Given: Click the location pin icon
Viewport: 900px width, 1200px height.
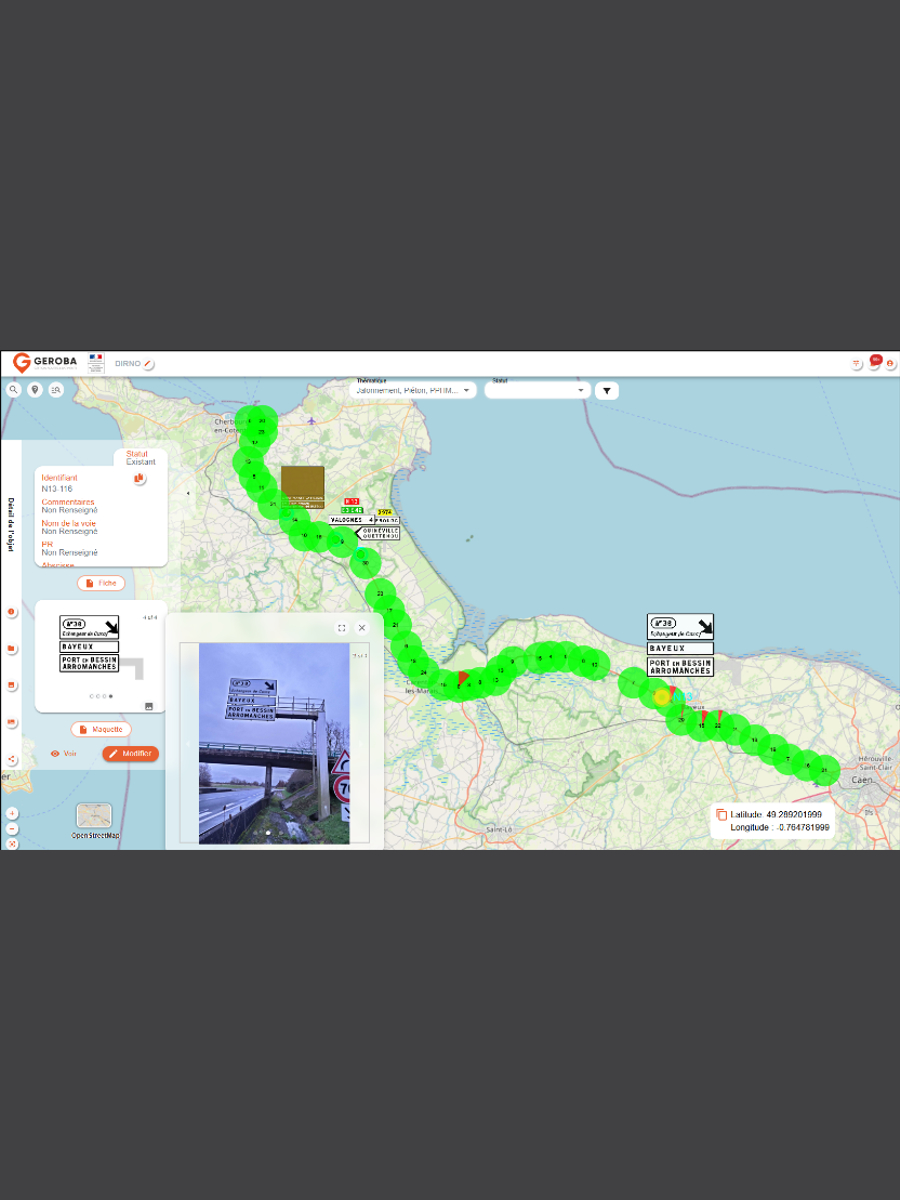Looking at the screenshot, I should coord(35,390).
